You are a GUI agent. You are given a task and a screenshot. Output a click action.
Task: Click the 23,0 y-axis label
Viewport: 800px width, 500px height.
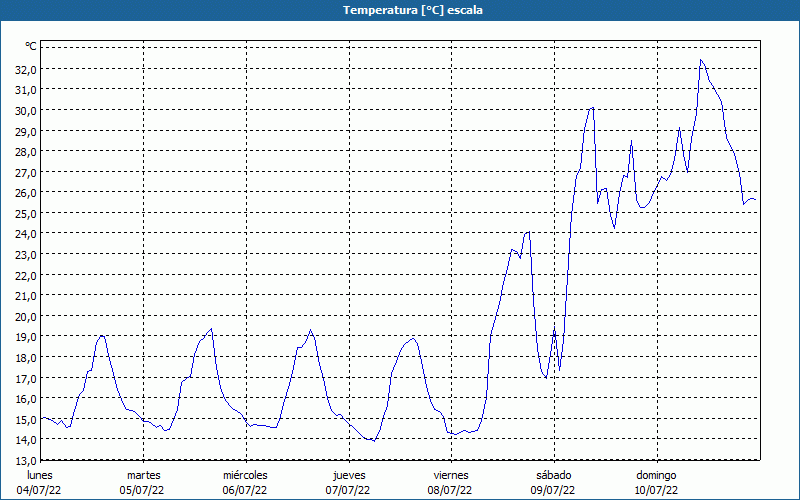[26, 255]
